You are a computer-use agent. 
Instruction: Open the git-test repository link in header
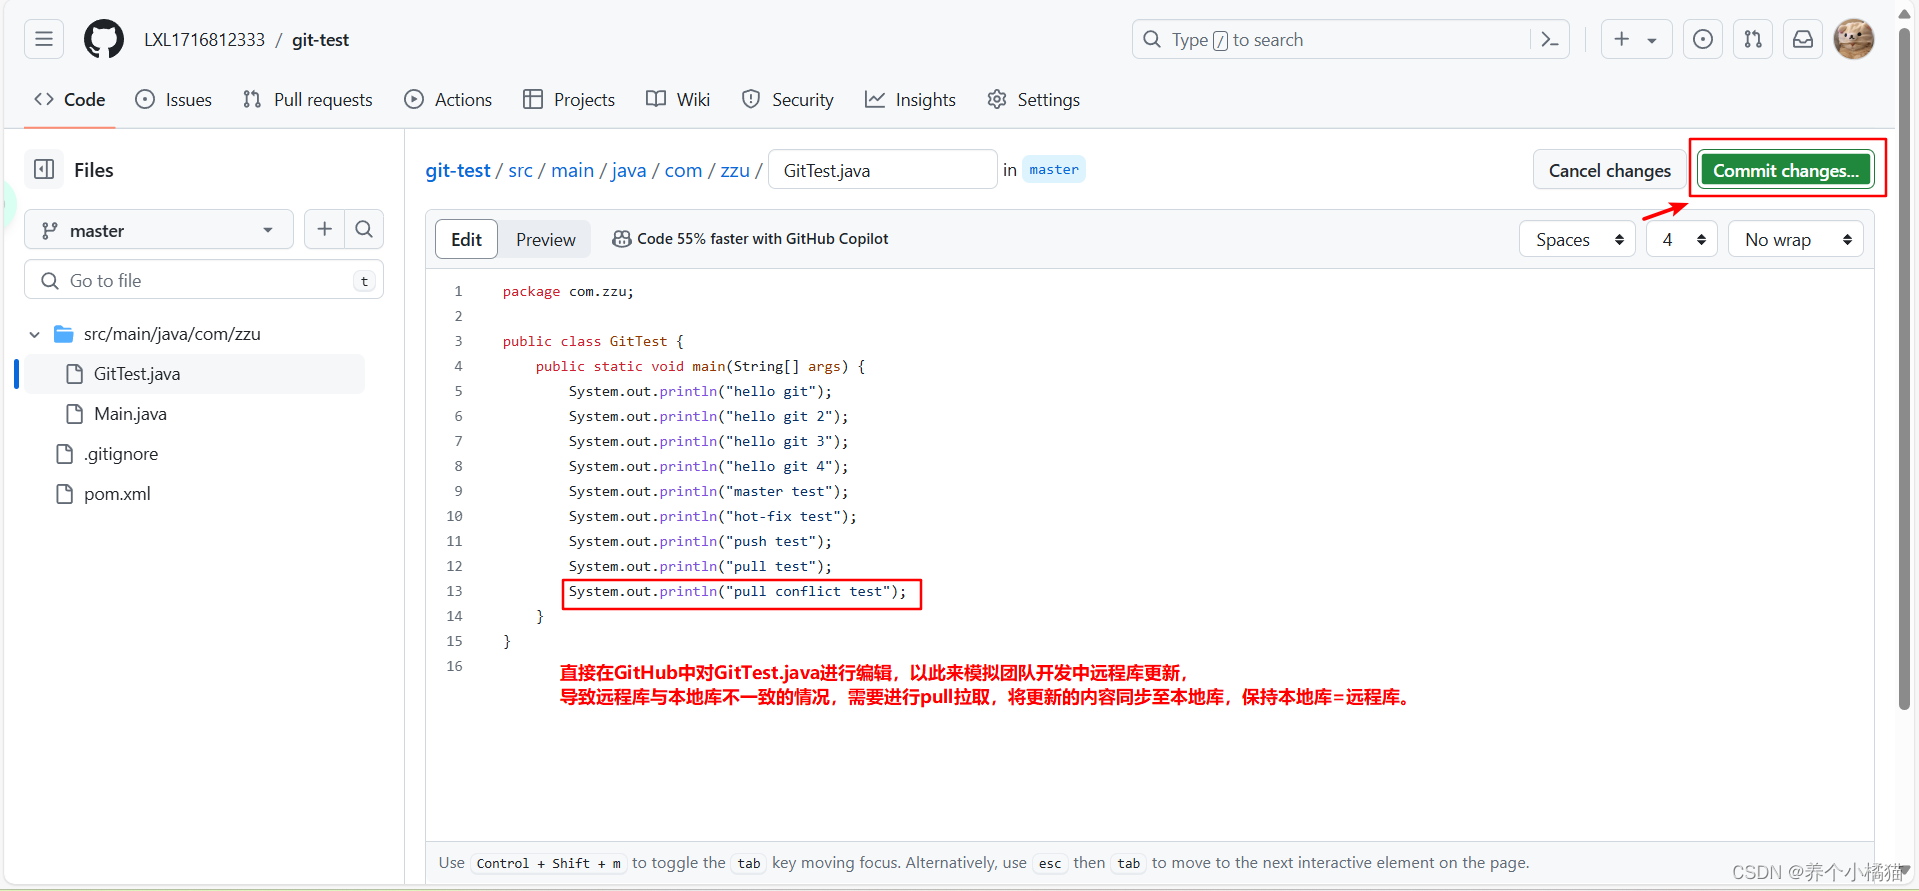coord(320,39)
